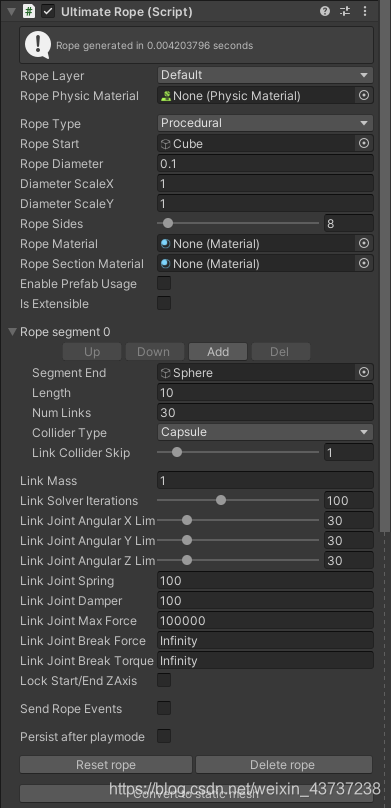Open component help reference icon
Viewport: 391px width, 808px height.
325,11
